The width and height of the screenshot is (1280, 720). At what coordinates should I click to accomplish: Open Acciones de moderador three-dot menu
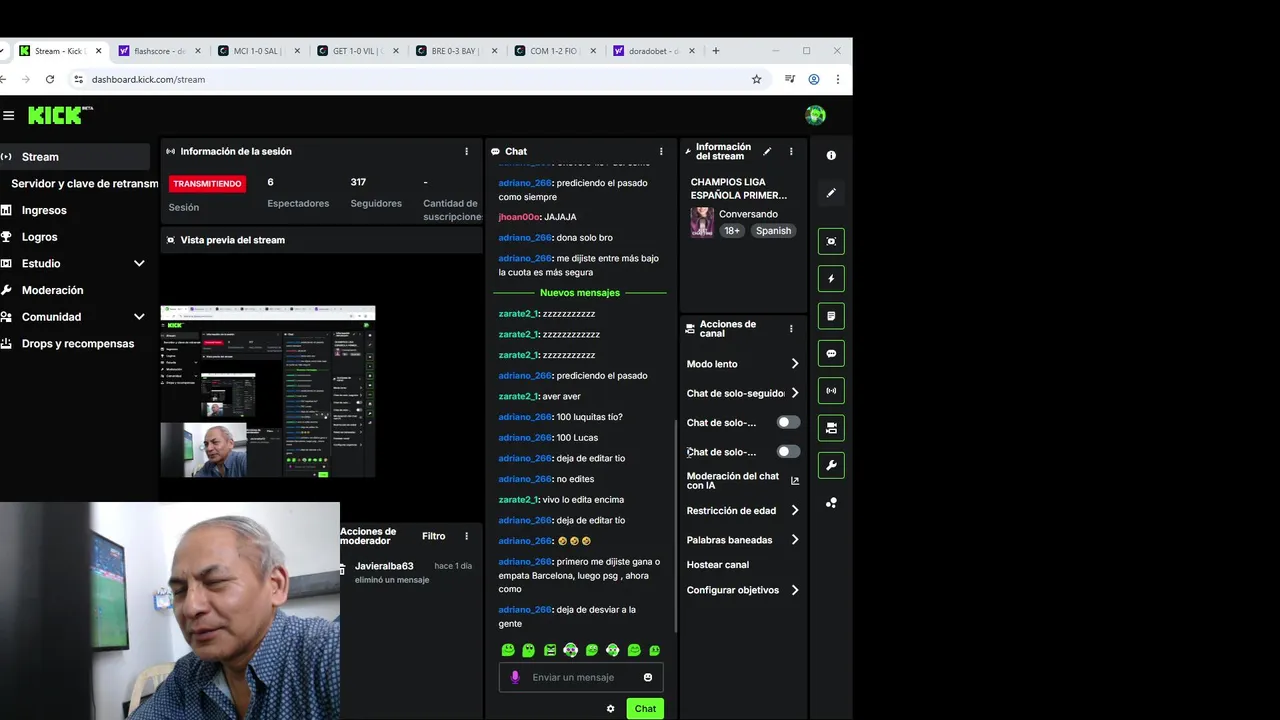coord(466,536)
